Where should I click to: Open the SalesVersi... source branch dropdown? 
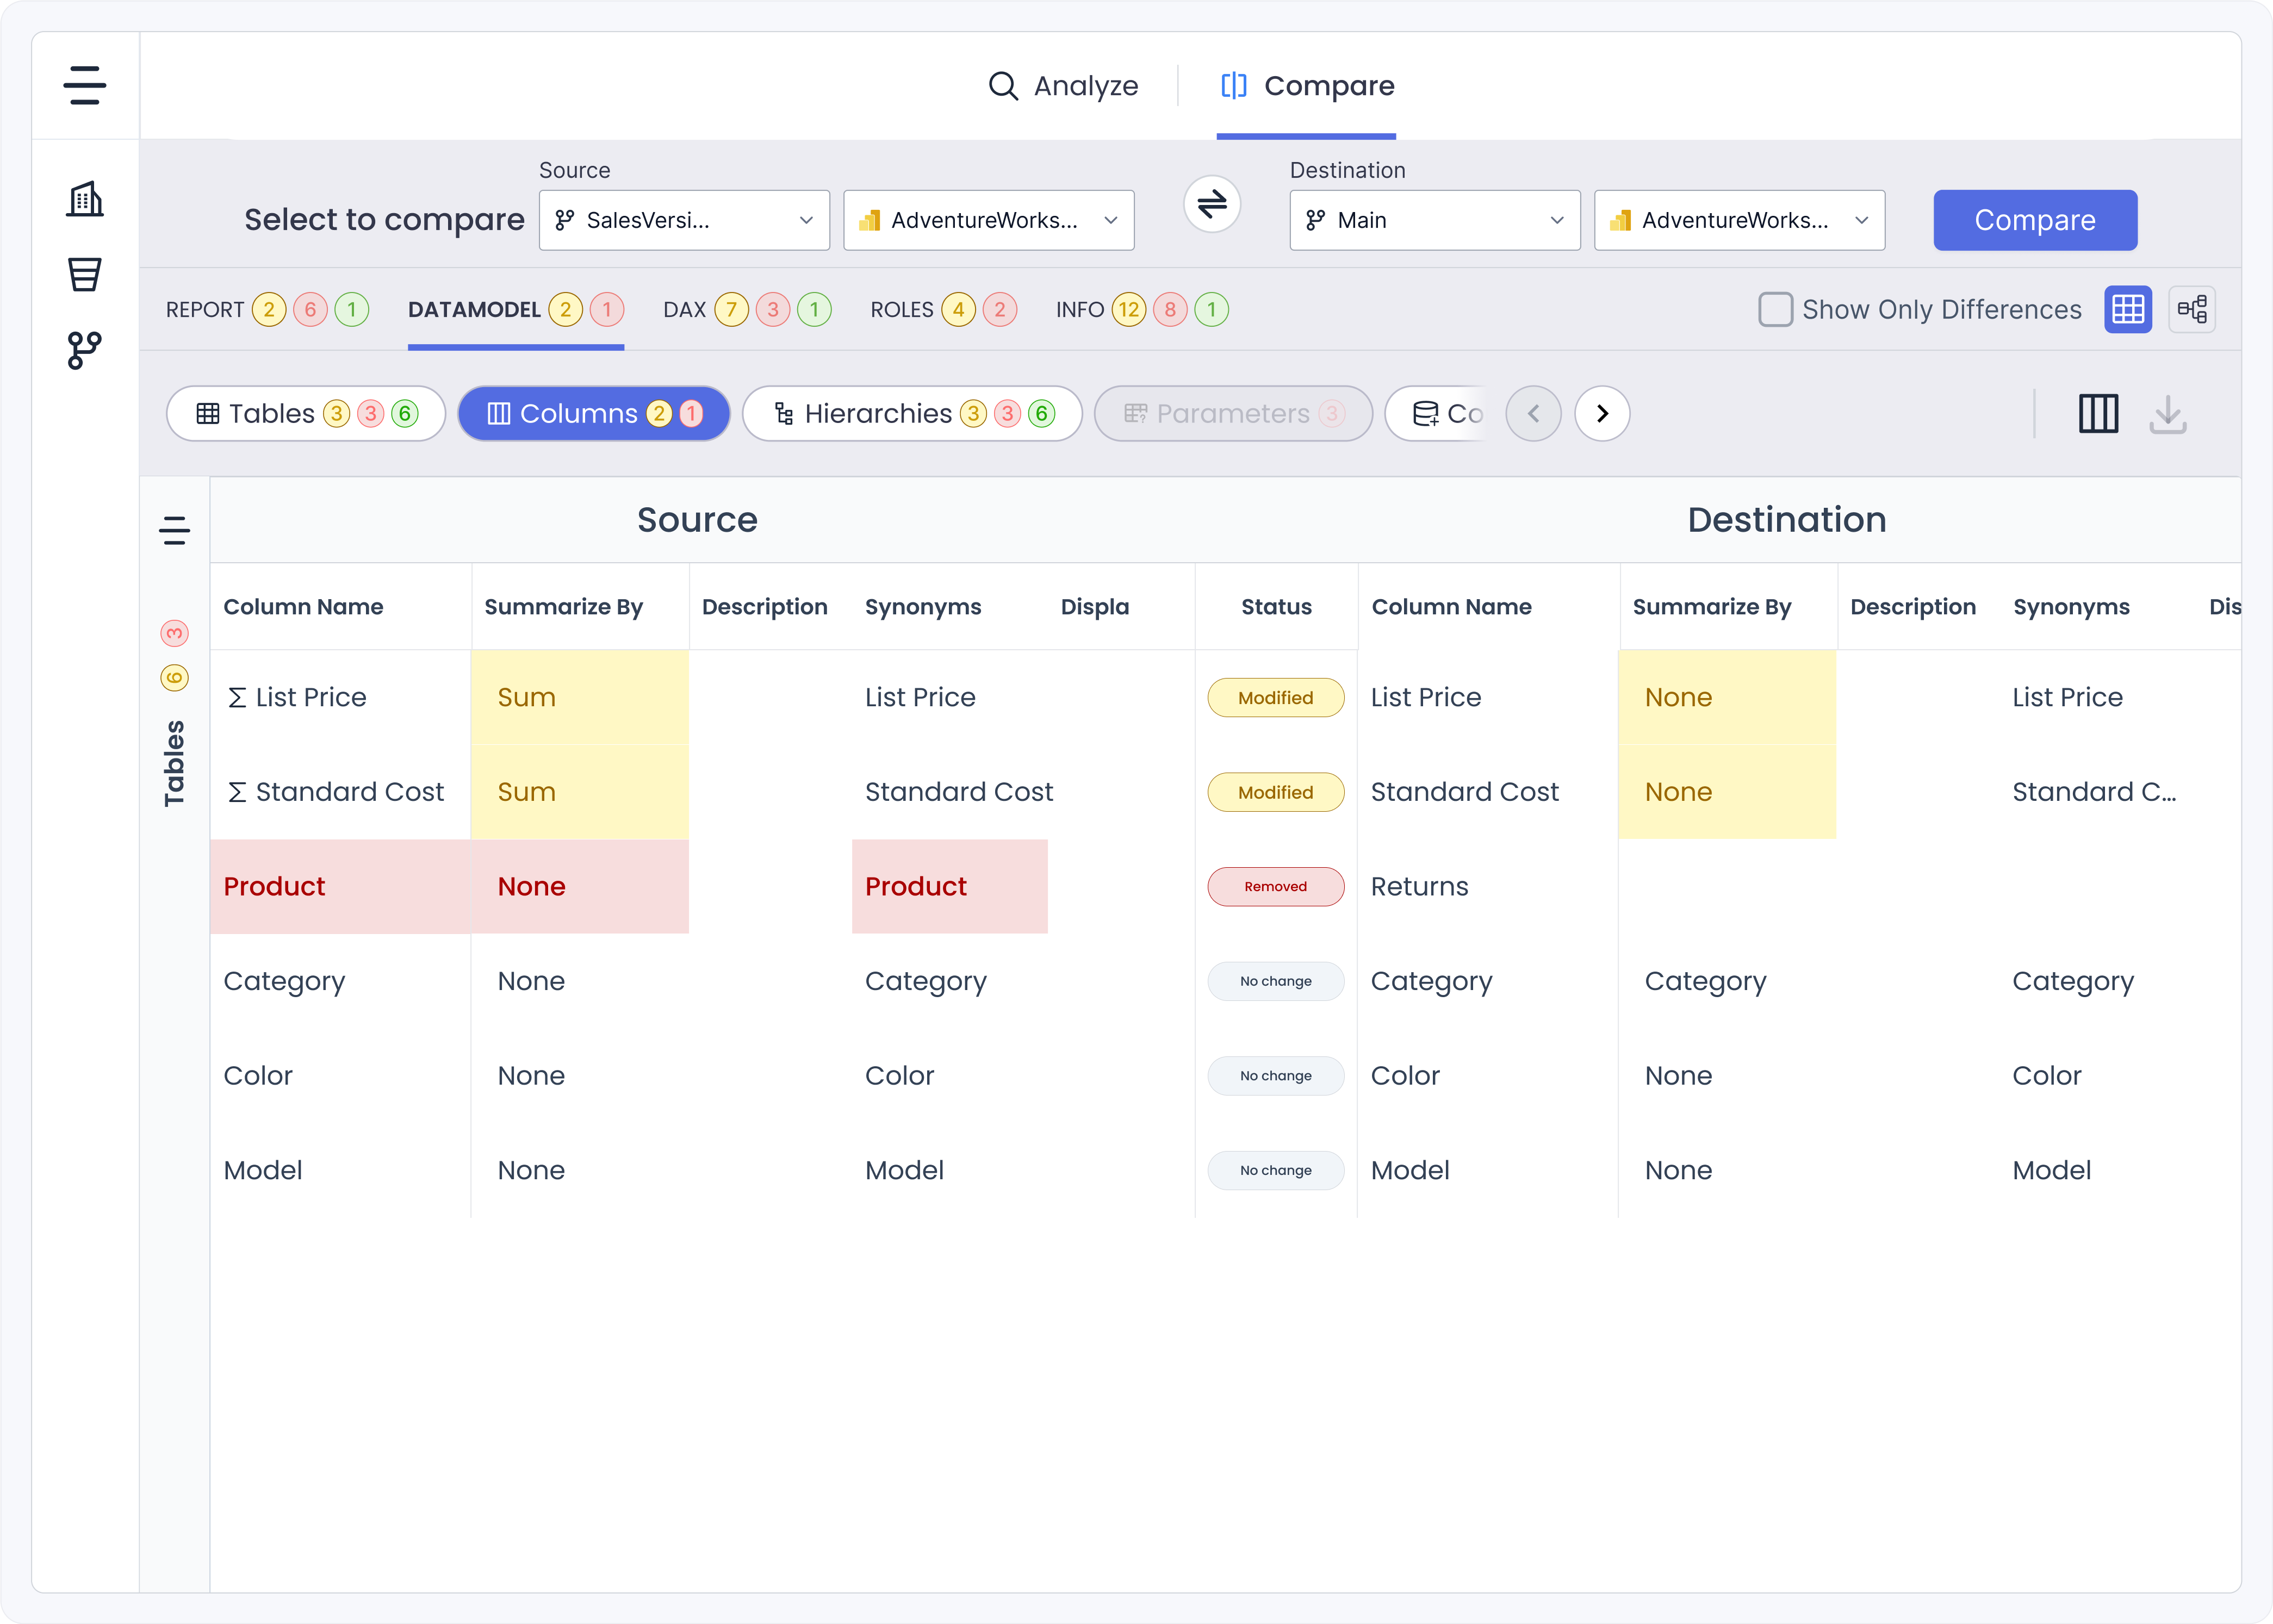pos(684,220)
